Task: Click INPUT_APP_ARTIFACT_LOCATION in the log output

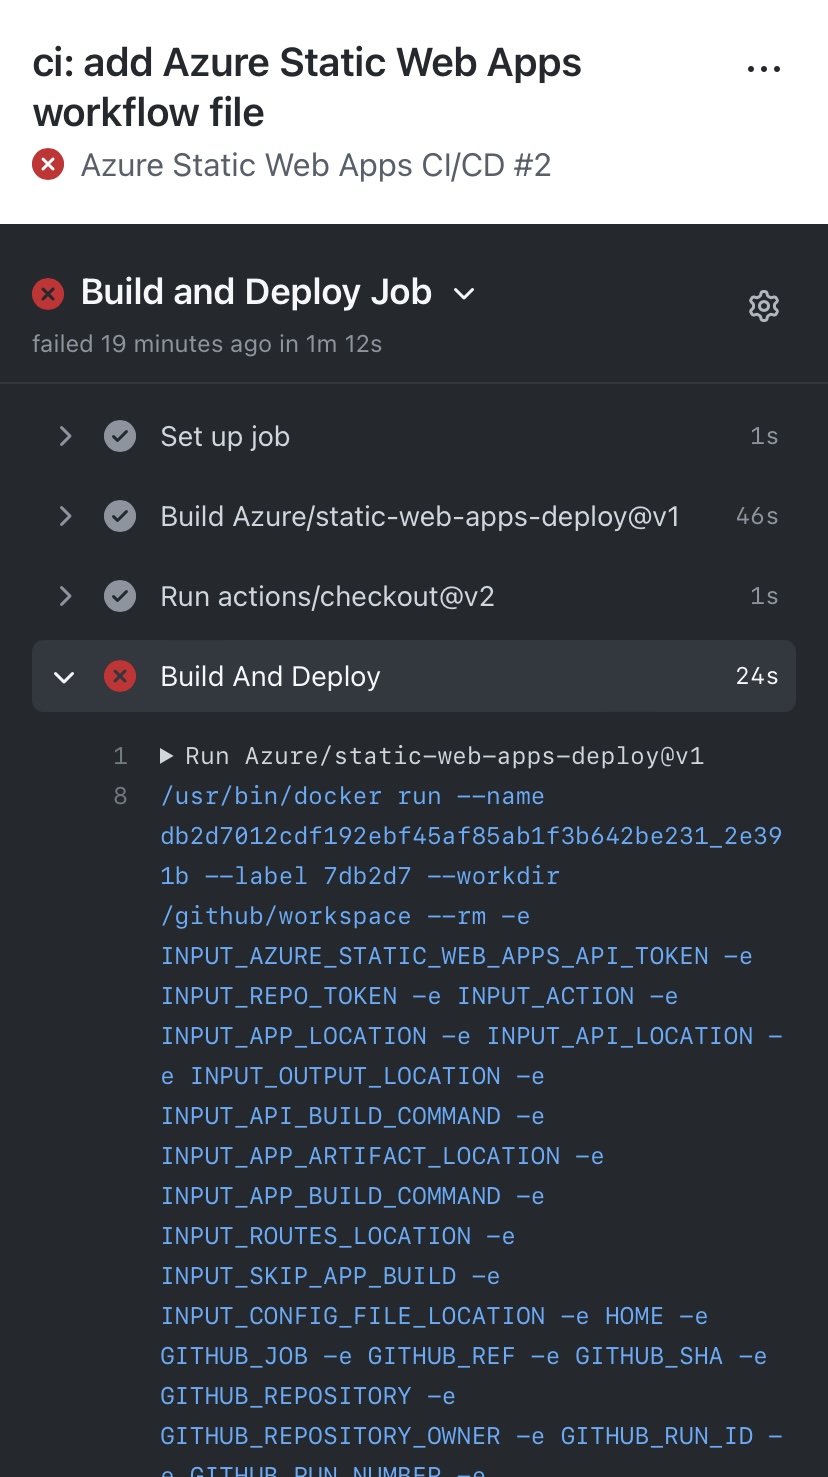Action: click(x=360, y=1156)
